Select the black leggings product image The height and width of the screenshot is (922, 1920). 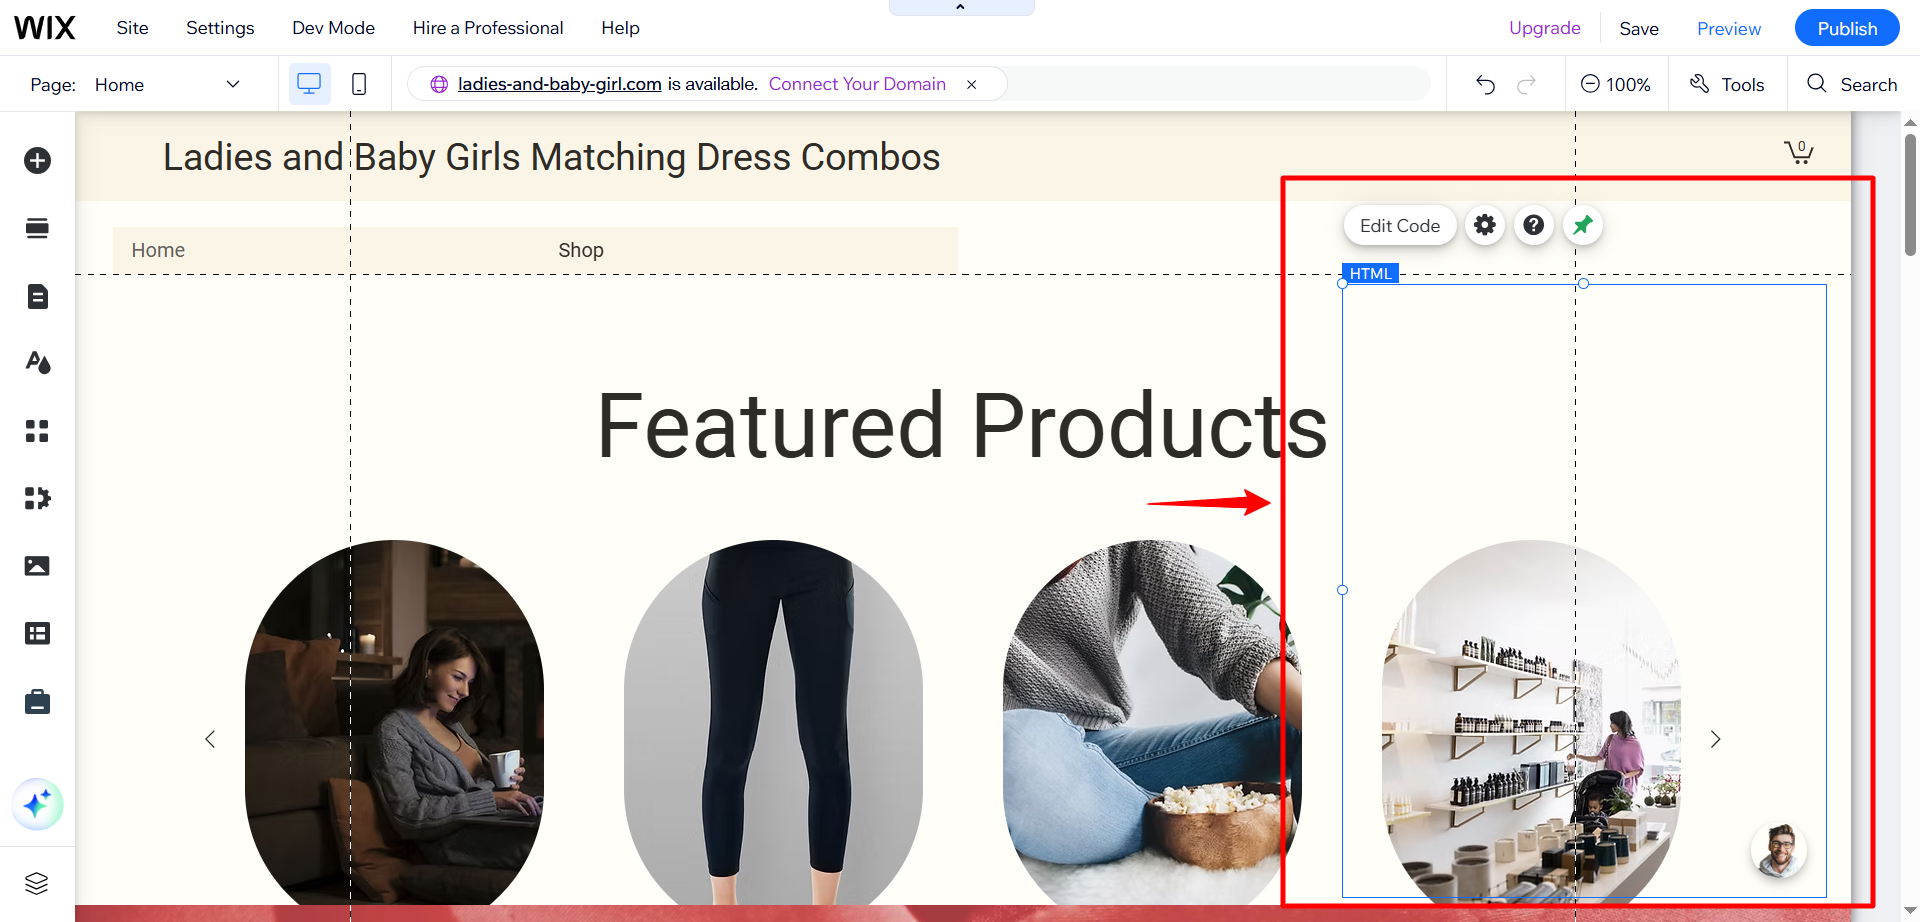pos(773,722)
